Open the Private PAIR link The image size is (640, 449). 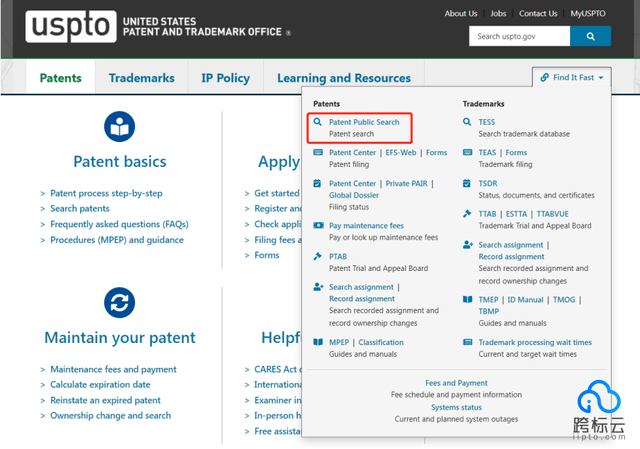click(407, 183)
